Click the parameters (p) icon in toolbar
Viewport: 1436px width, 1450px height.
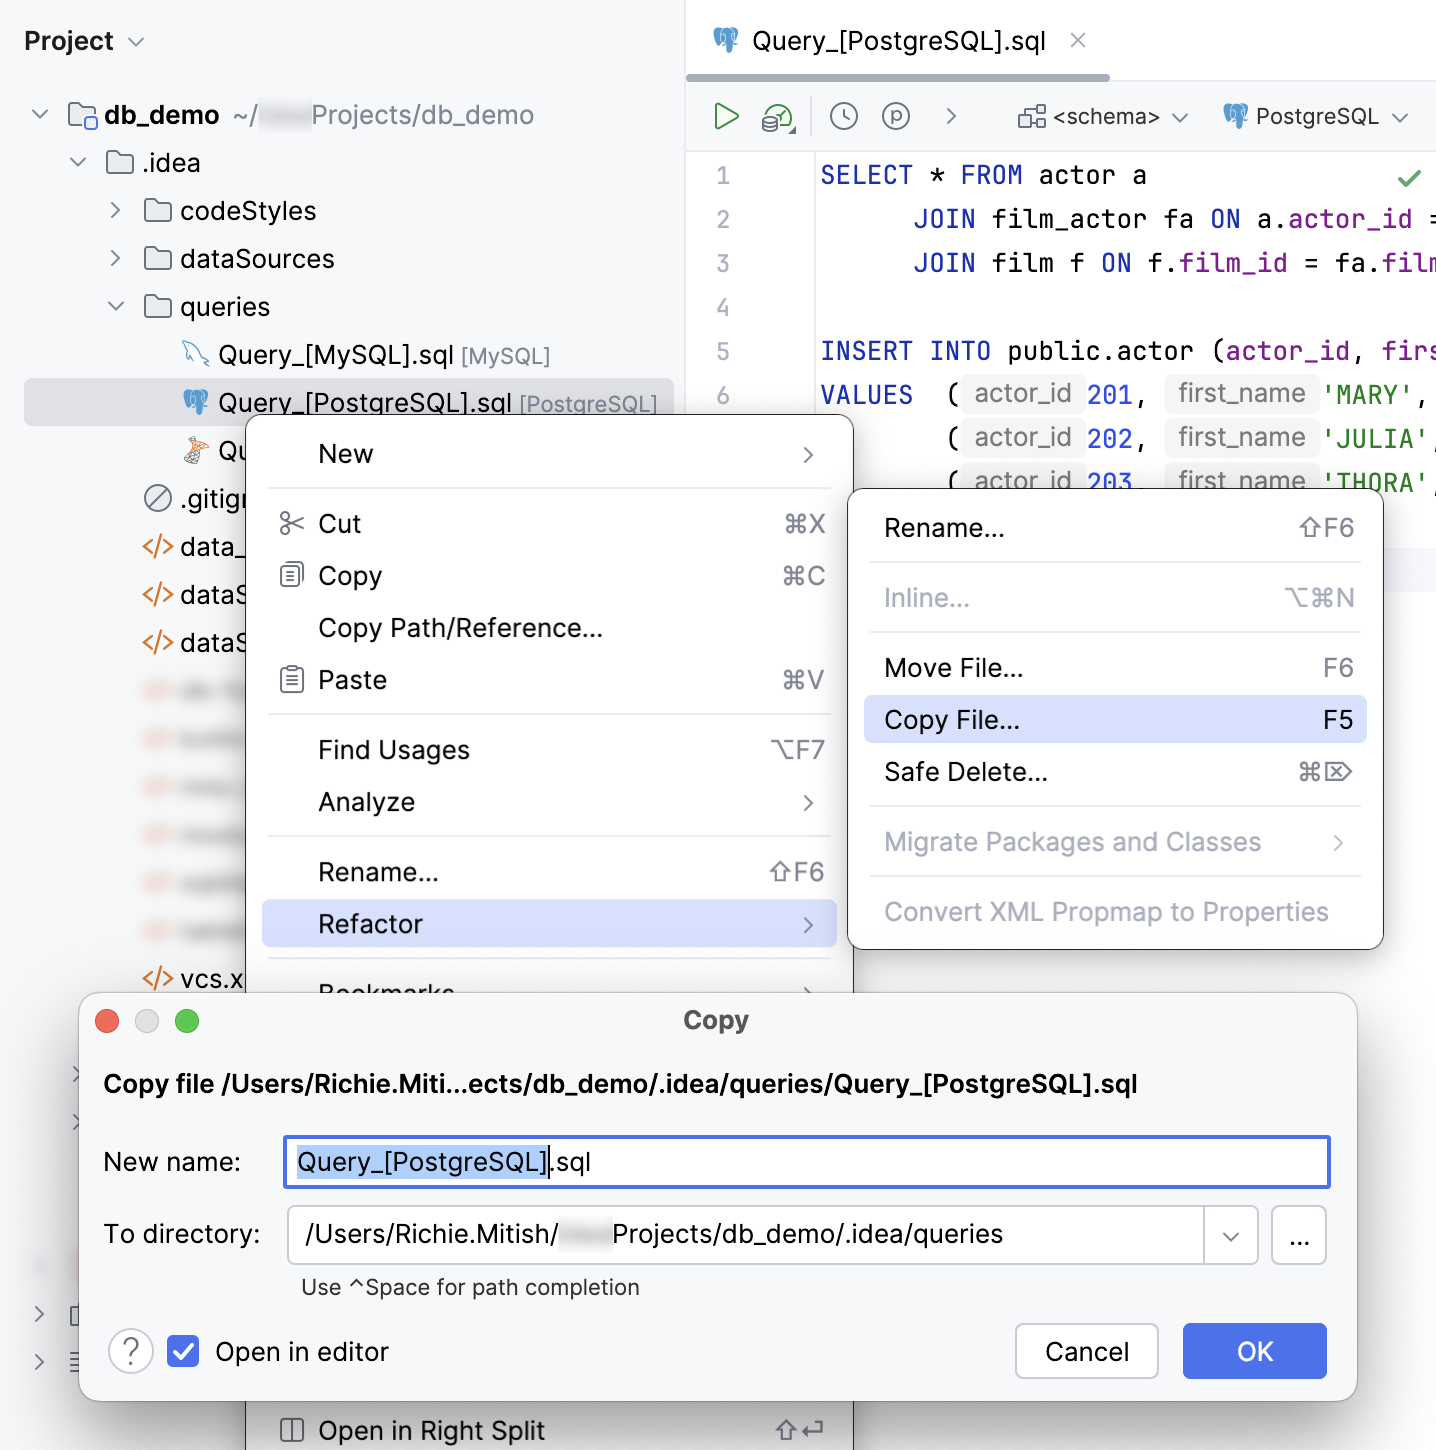(x=895, y=116)
